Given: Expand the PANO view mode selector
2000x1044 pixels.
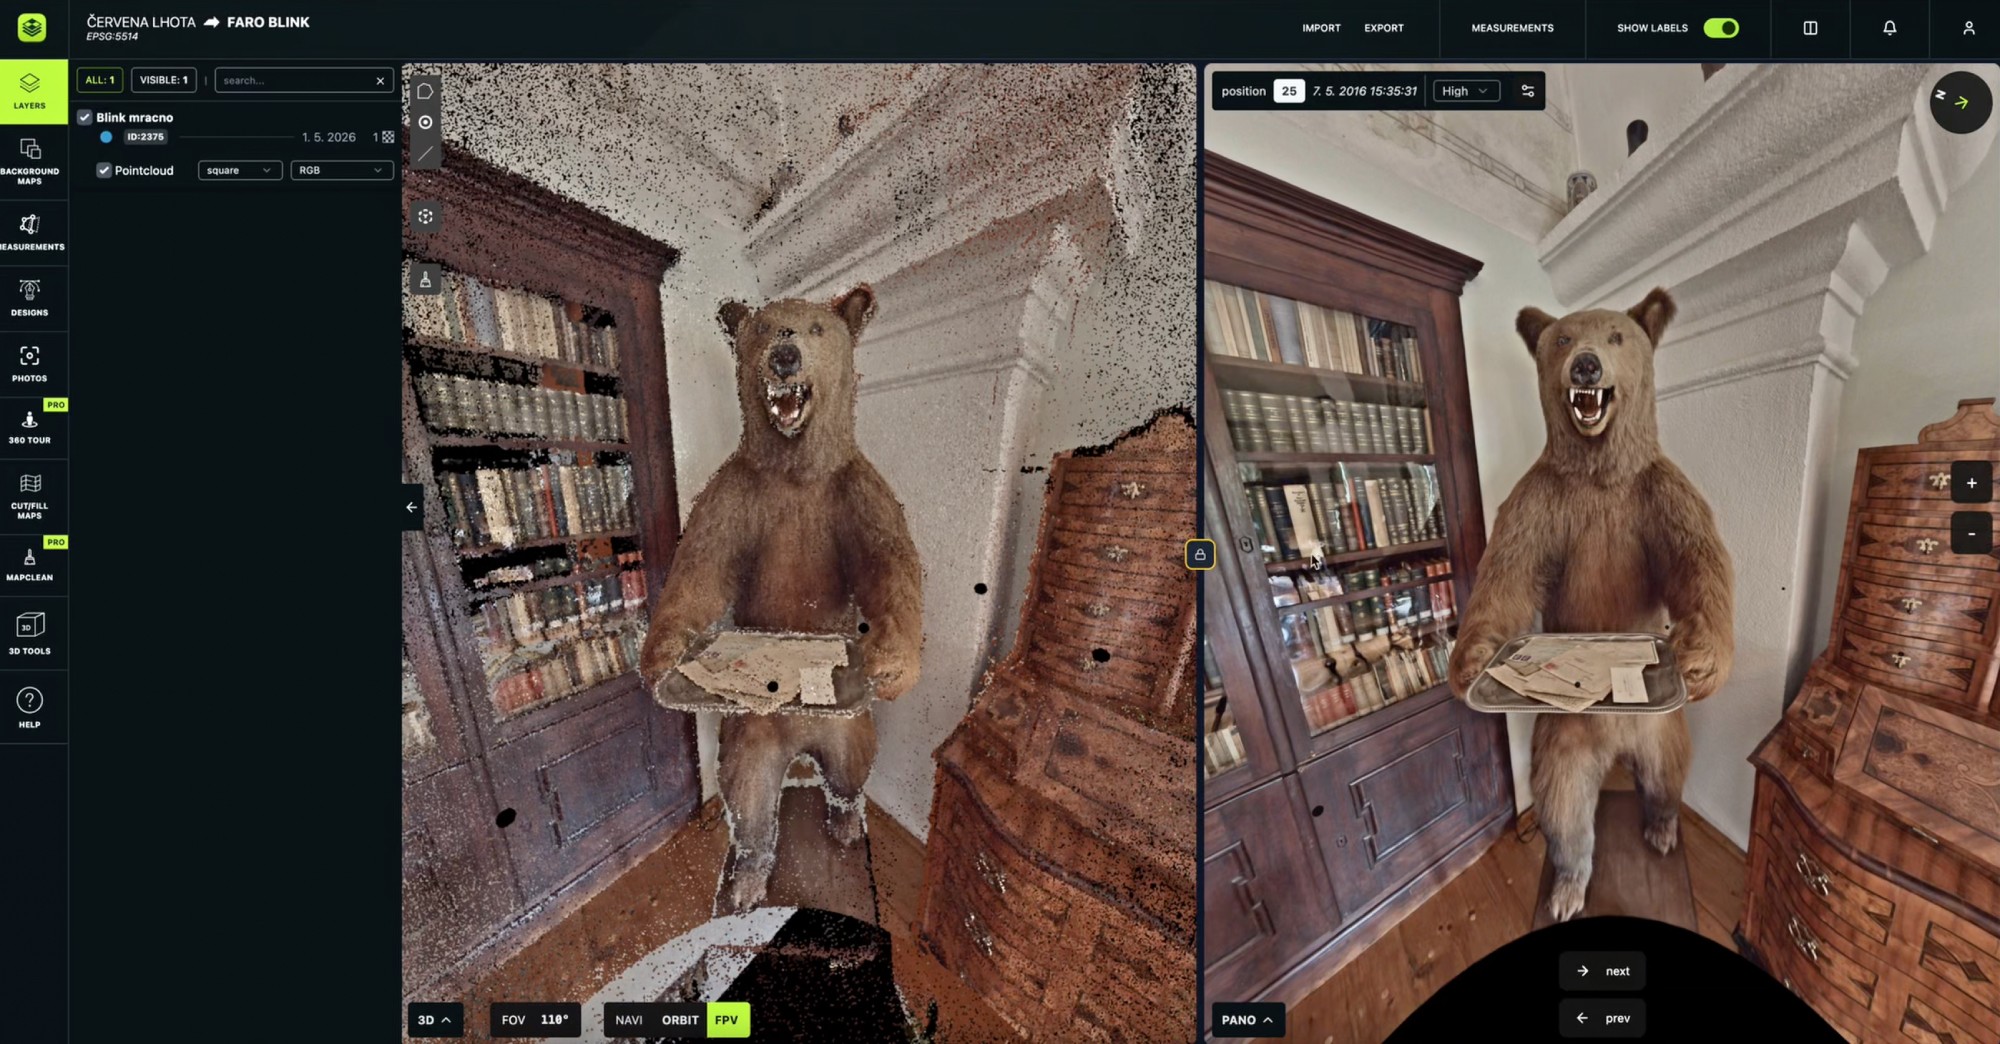Looking at the screenshot, I should (x=1247, y=1020).
